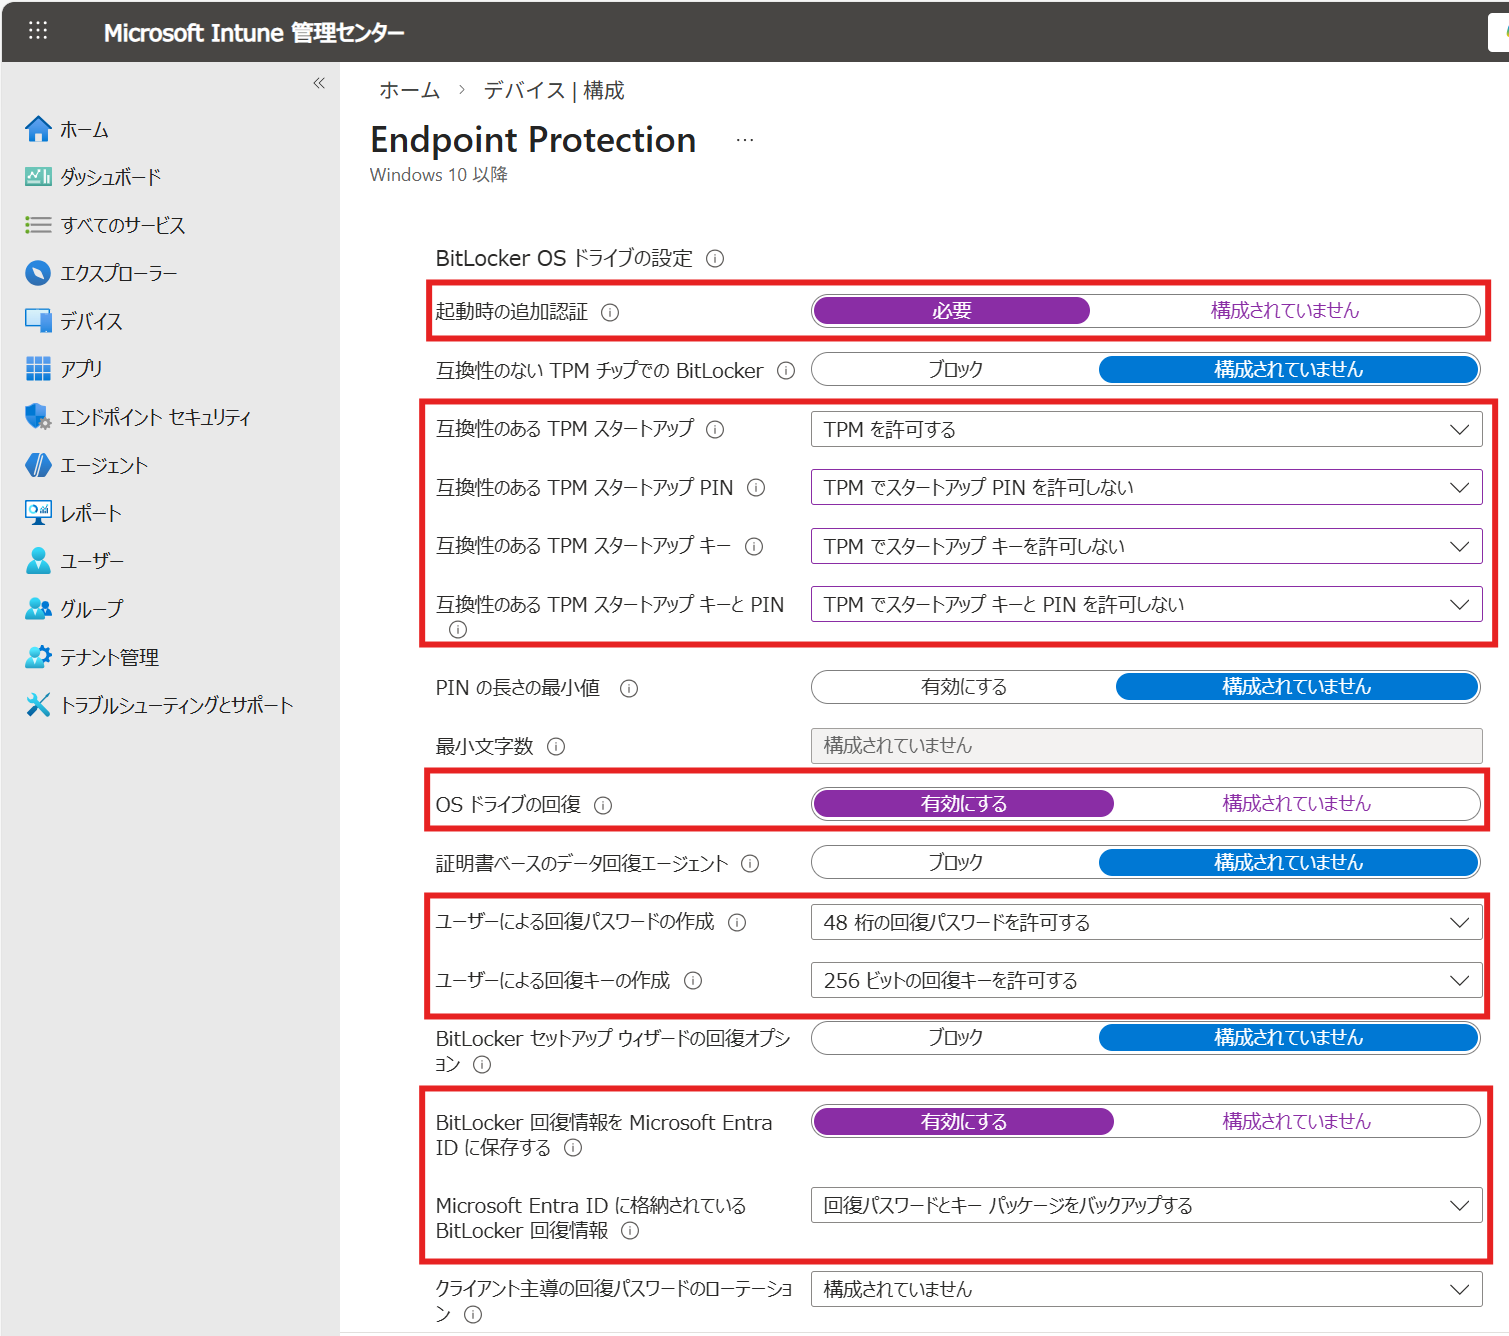This screenshot has width=1509, height=1336.
Task: Open the more options ellipsis by Endpoint Protection
Action: (x=745, y=141)
